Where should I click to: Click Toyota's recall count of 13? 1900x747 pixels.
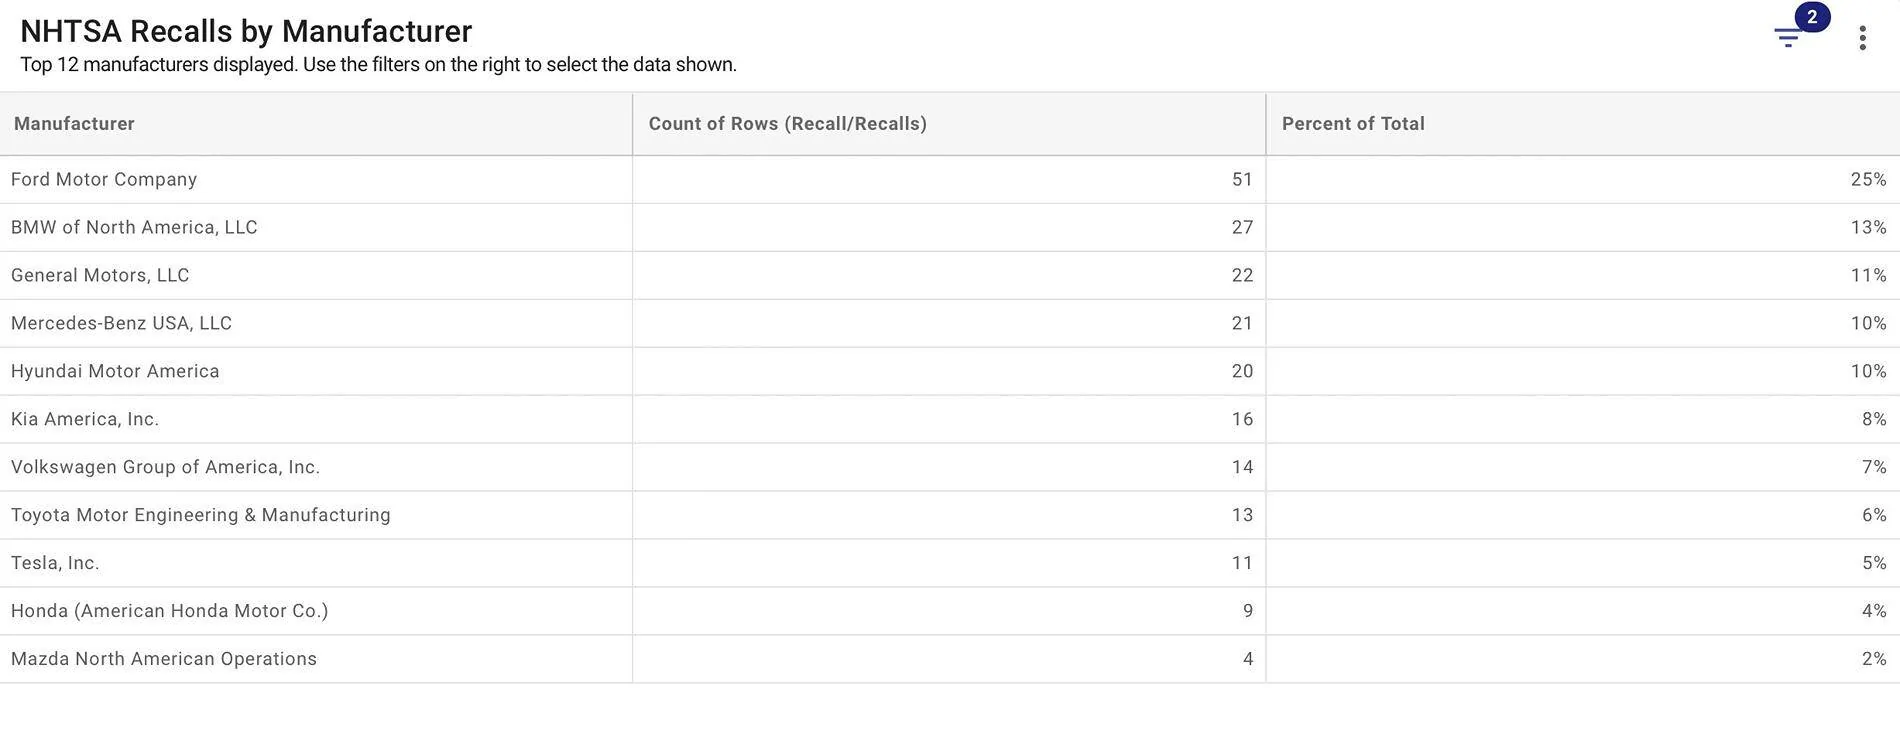1242,515
